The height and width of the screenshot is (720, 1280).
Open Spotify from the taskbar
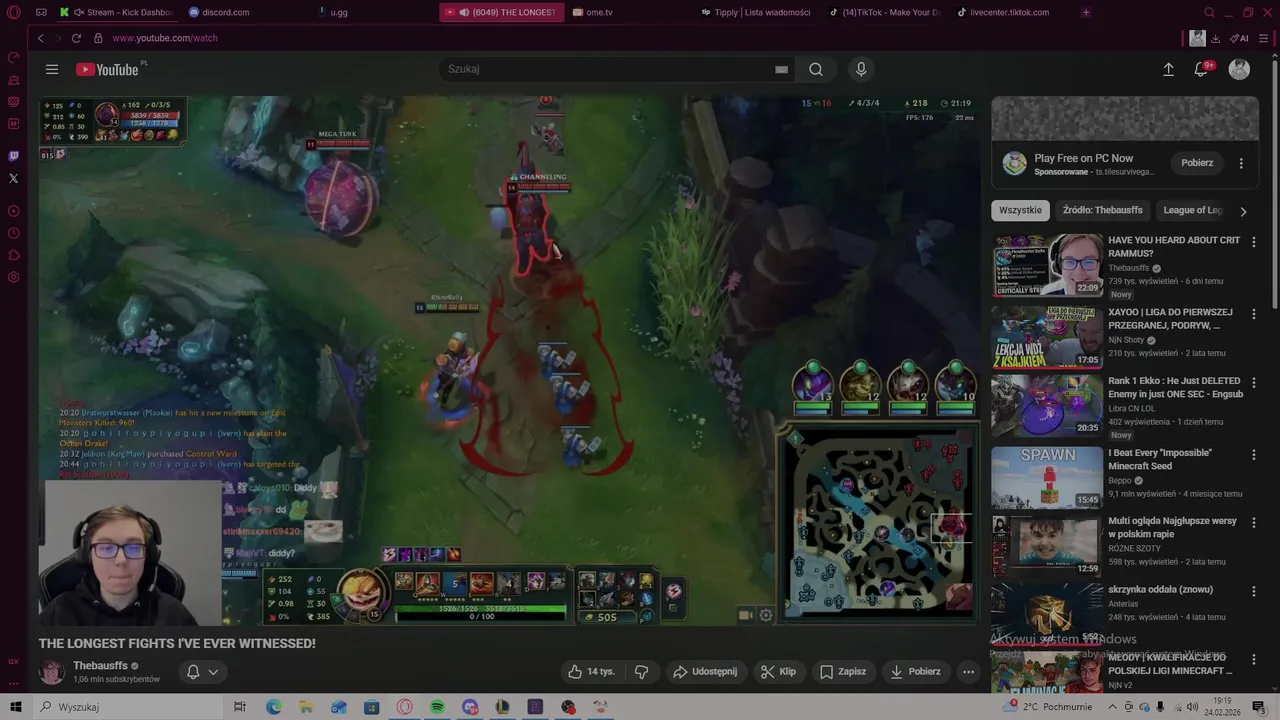tap(437, 707)
